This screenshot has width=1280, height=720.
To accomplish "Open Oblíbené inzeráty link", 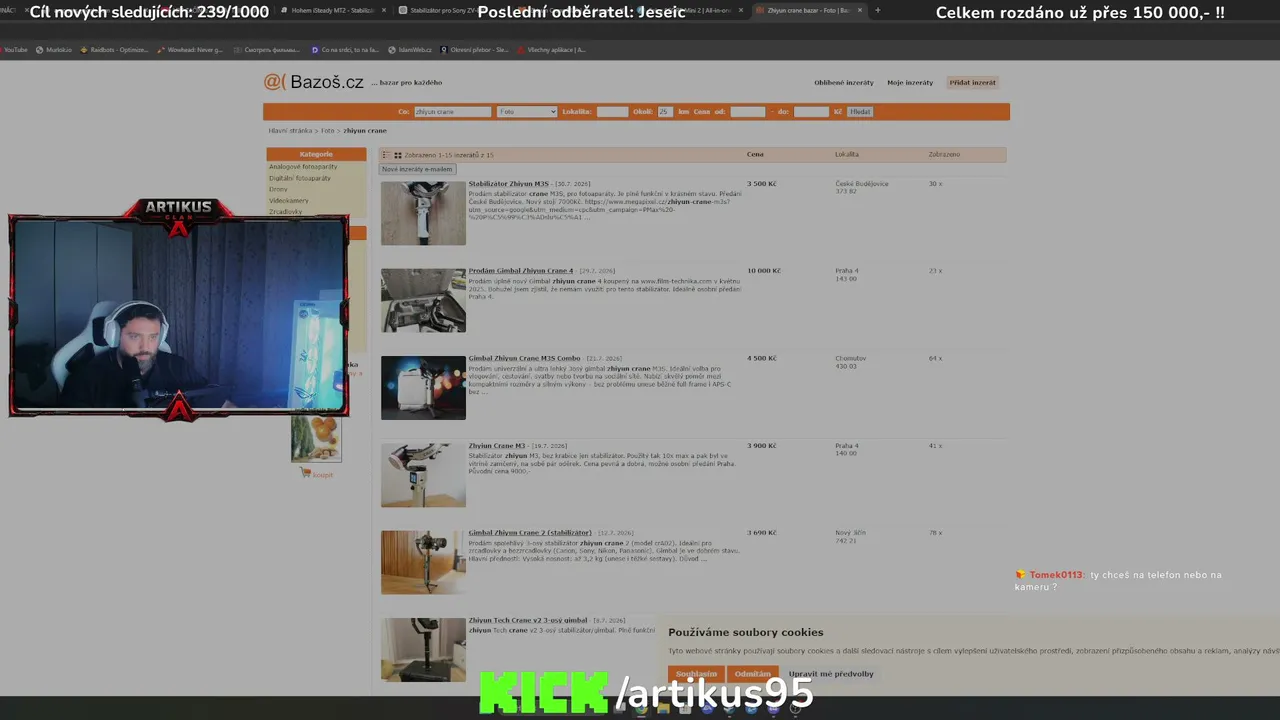I will [843, 83].
